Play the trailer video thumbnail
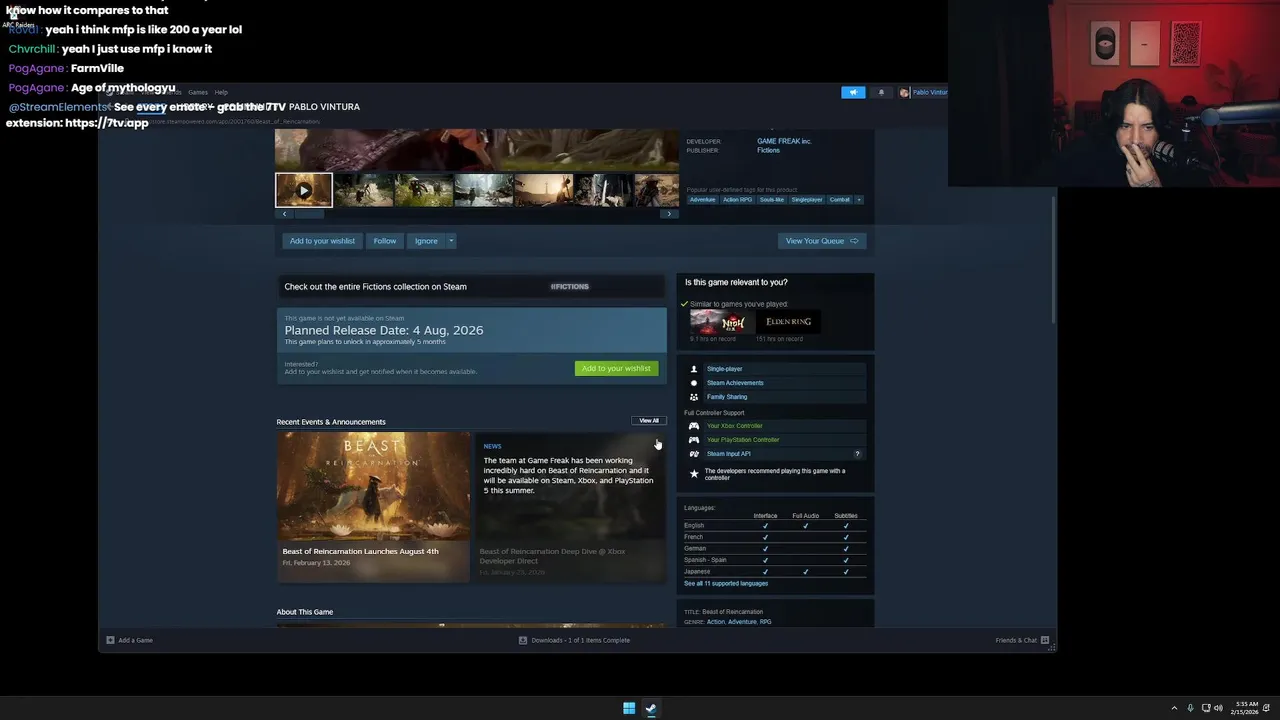This screenshot has width=1280, height=720. pos(304,190)
